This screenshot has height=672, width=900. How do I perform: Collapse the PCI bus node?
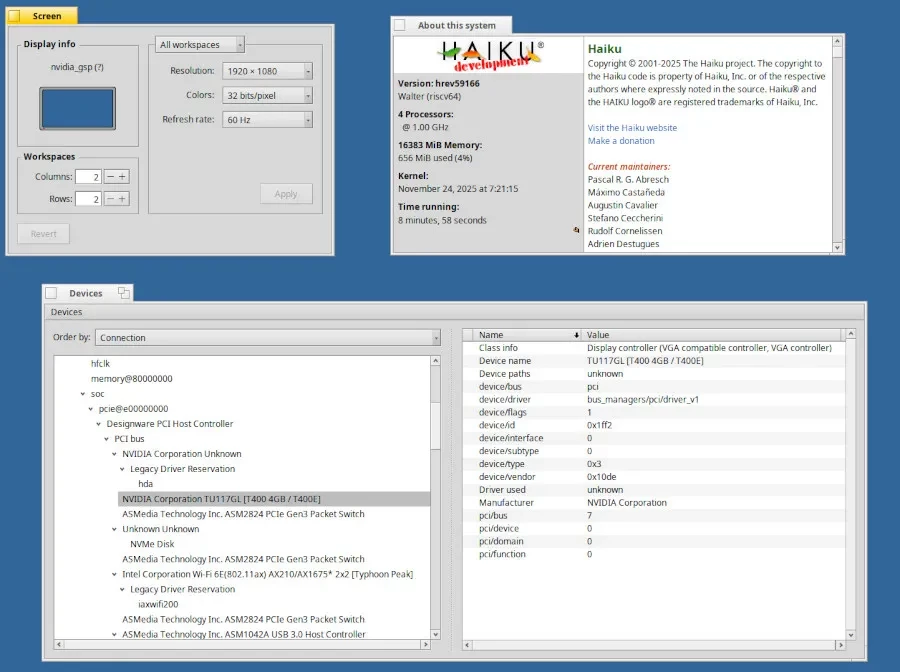click(106, 439)
